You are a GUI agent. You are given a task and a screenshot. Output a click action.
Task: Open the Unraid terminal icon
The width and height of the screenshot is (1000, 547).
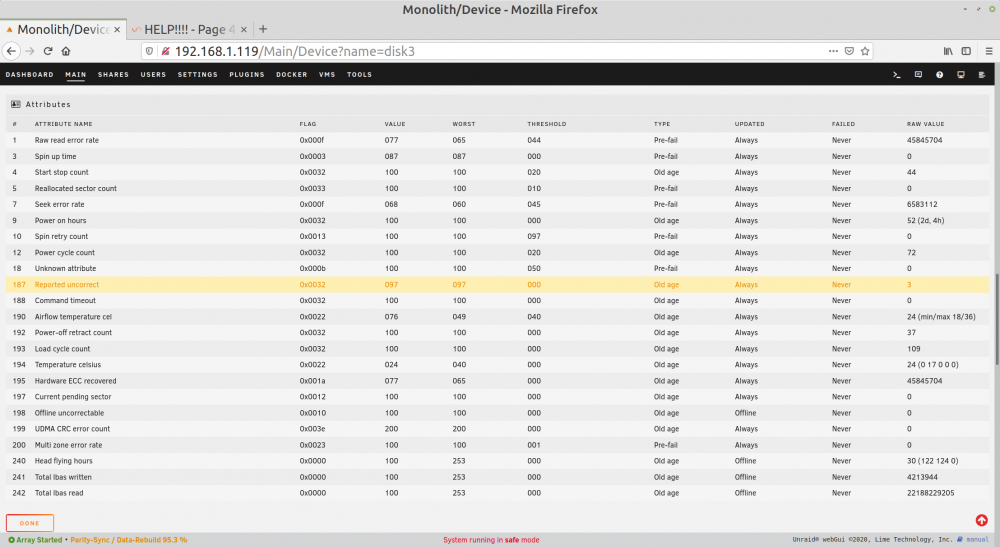897,75
